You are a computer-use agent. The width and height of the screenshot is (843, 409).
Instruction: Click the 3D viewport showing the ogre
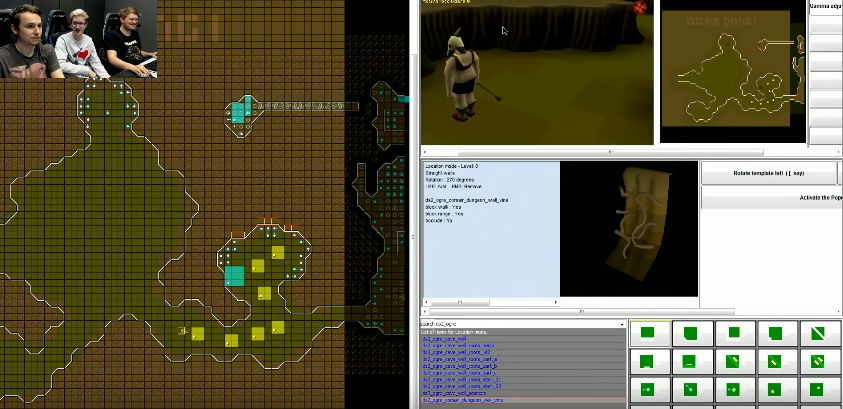[x=537, y=73]
